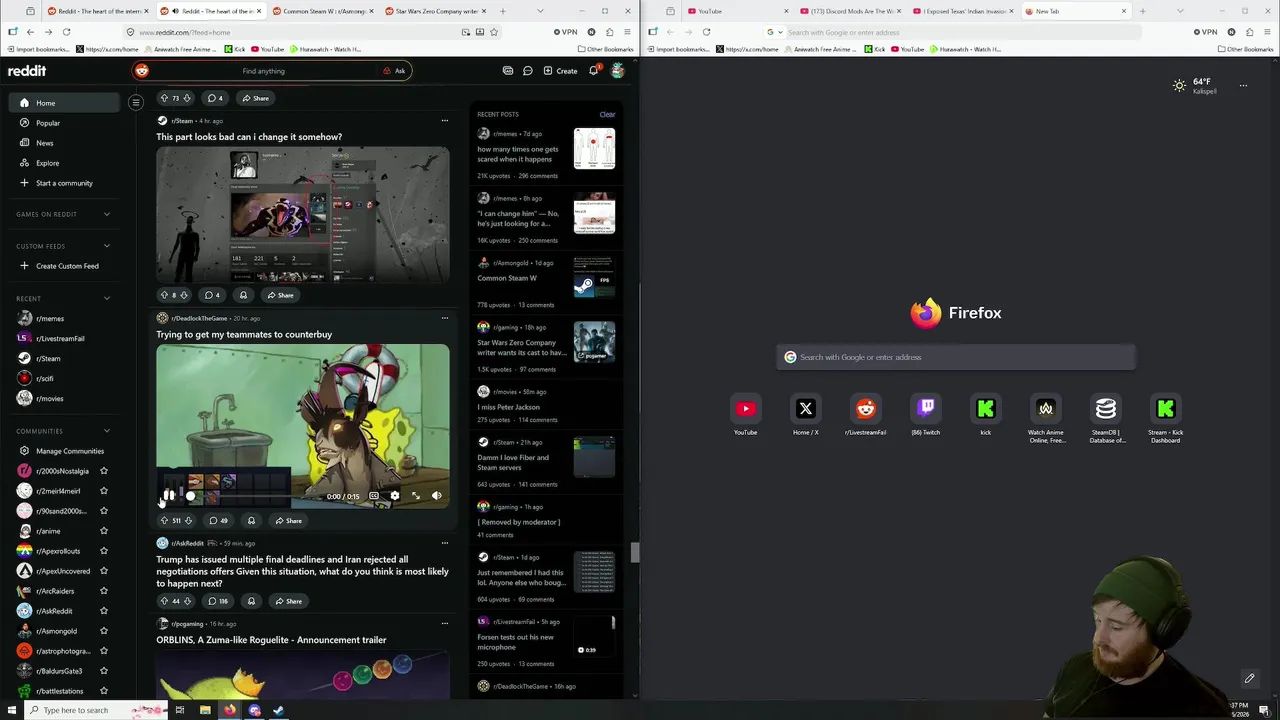Screen dimensions: 1280x720
Task: Open 116 comments on AskReddit post
Action: (x=217, y=601)
